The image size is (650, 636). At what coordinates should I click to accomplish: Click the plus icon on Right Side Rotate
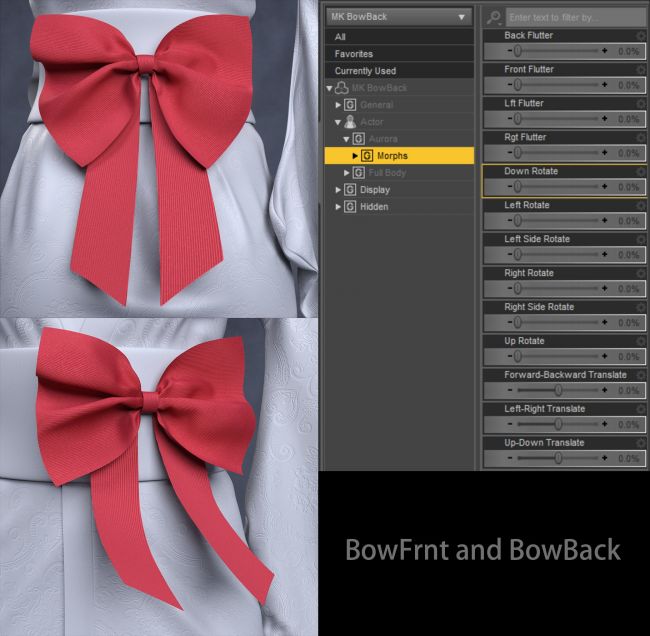(604, 323)
